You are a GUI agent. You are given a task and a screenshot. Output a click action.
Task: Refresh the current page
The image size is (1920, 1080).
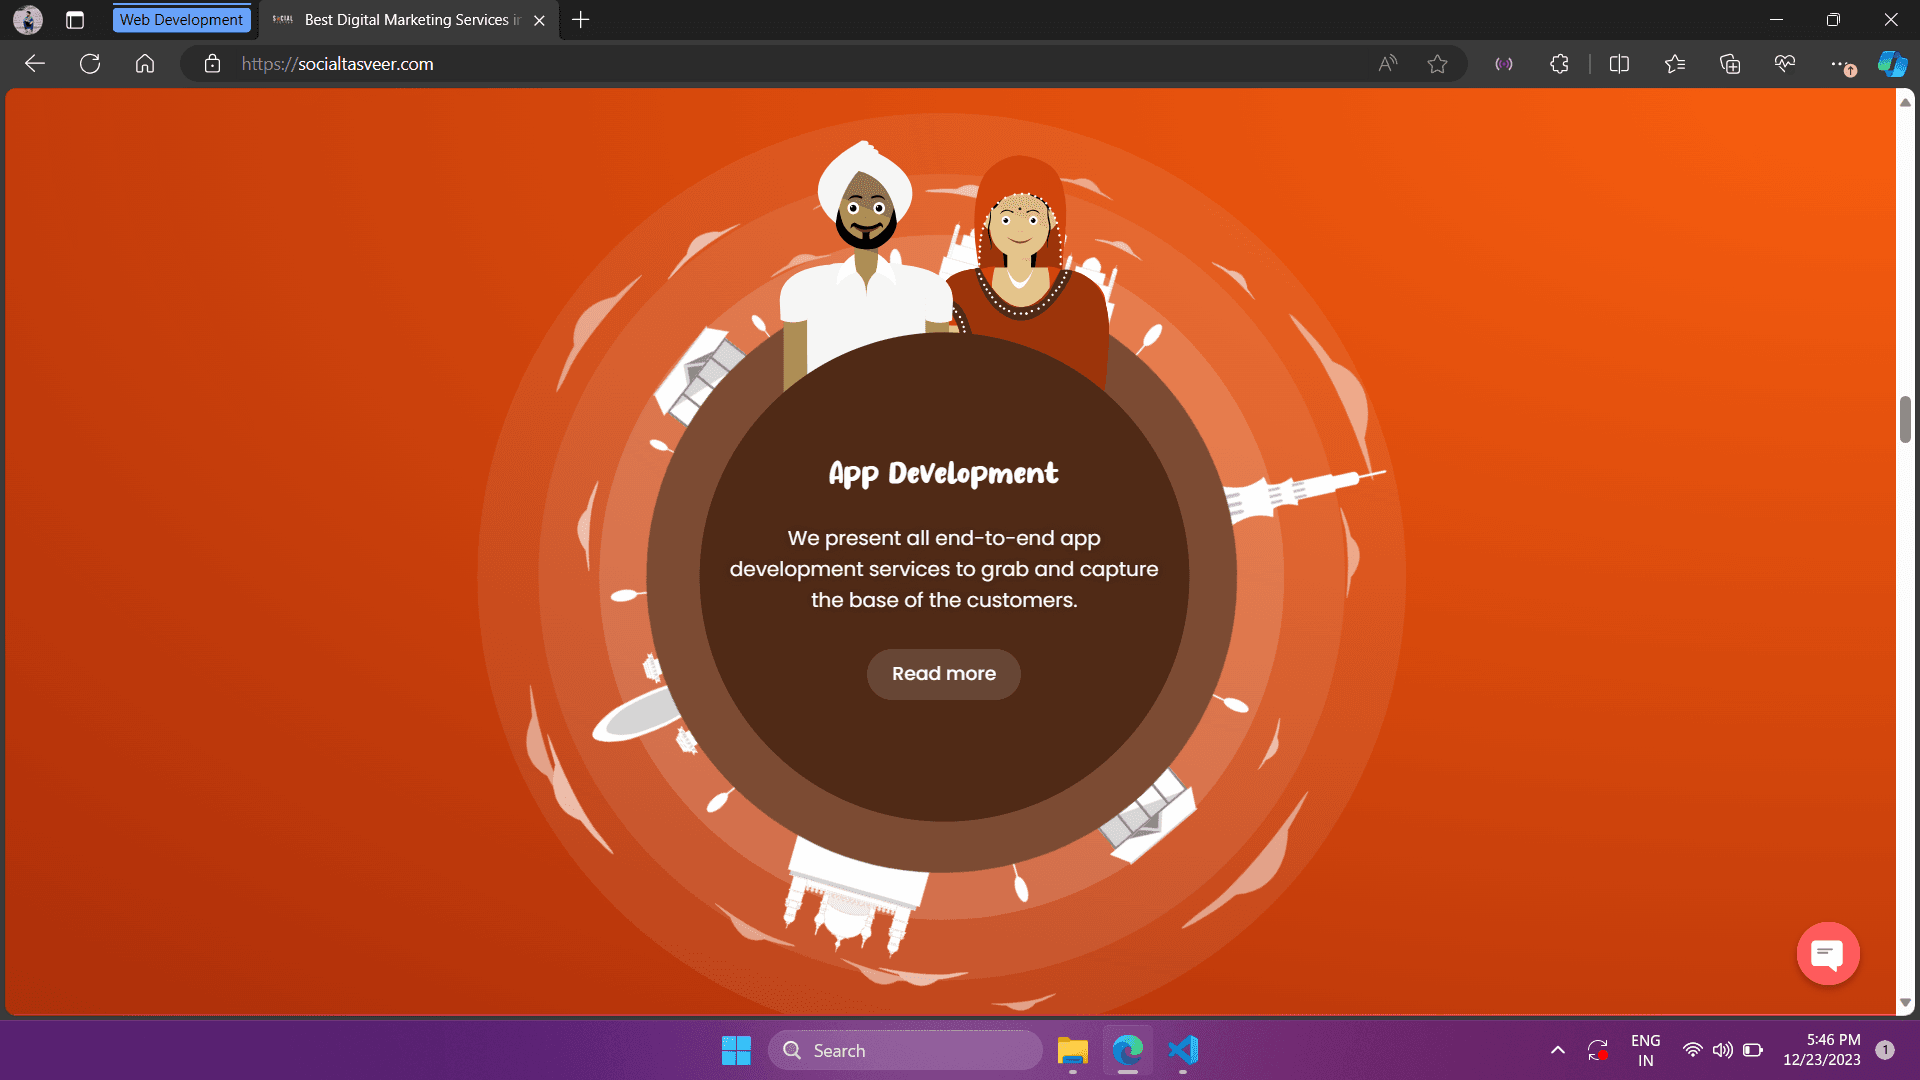[90, 64]
